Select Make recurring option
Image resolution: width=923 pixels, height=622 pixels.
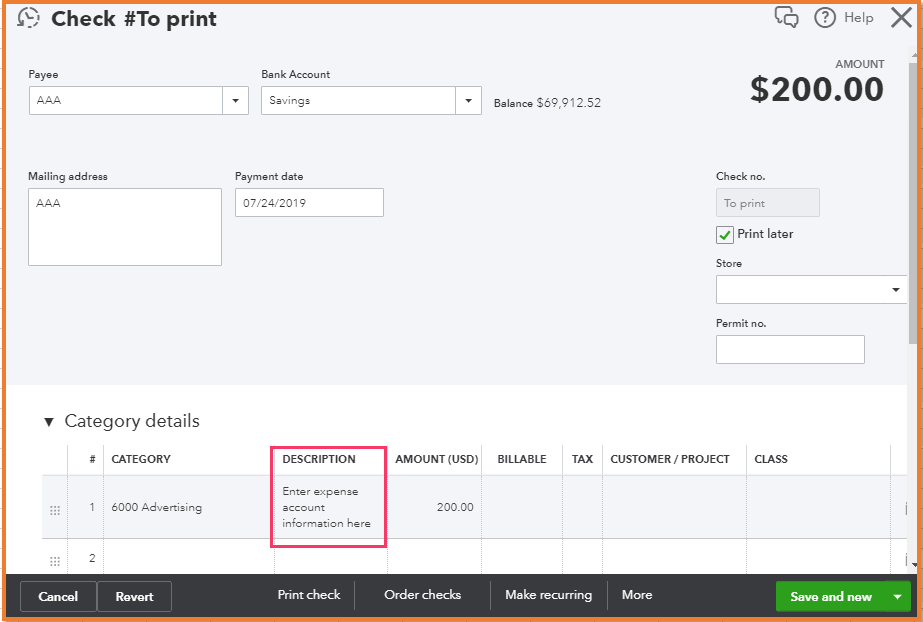coord(548,595)
